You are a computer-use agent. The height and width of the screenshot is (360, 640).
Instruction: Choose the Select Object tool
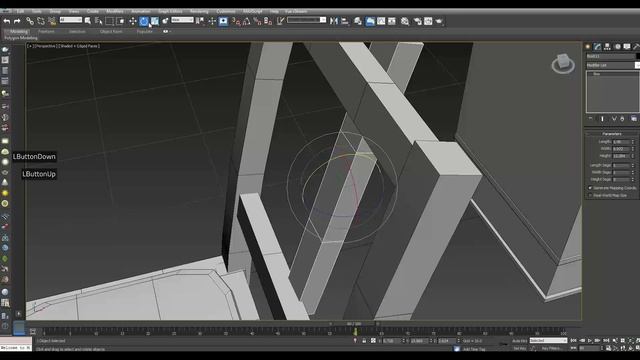tap(88, 21)
